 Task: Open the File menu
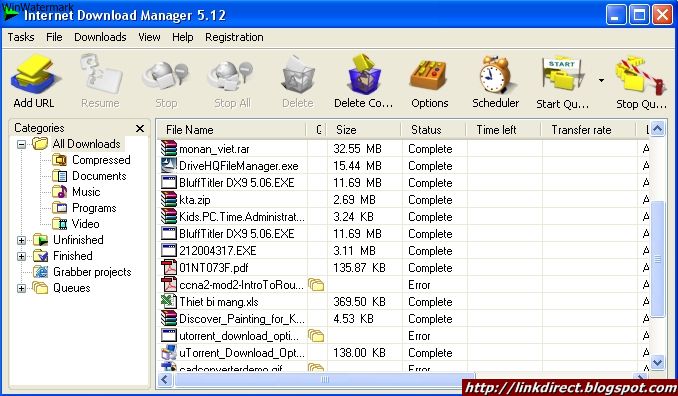pyautogui.click(x=54, y=37)
